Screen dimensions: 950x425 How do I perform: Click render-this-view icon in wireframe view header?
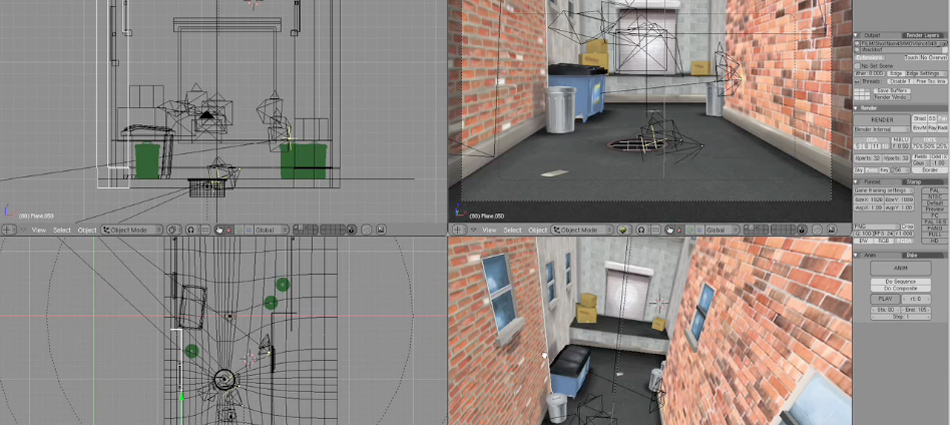(382, 230)
